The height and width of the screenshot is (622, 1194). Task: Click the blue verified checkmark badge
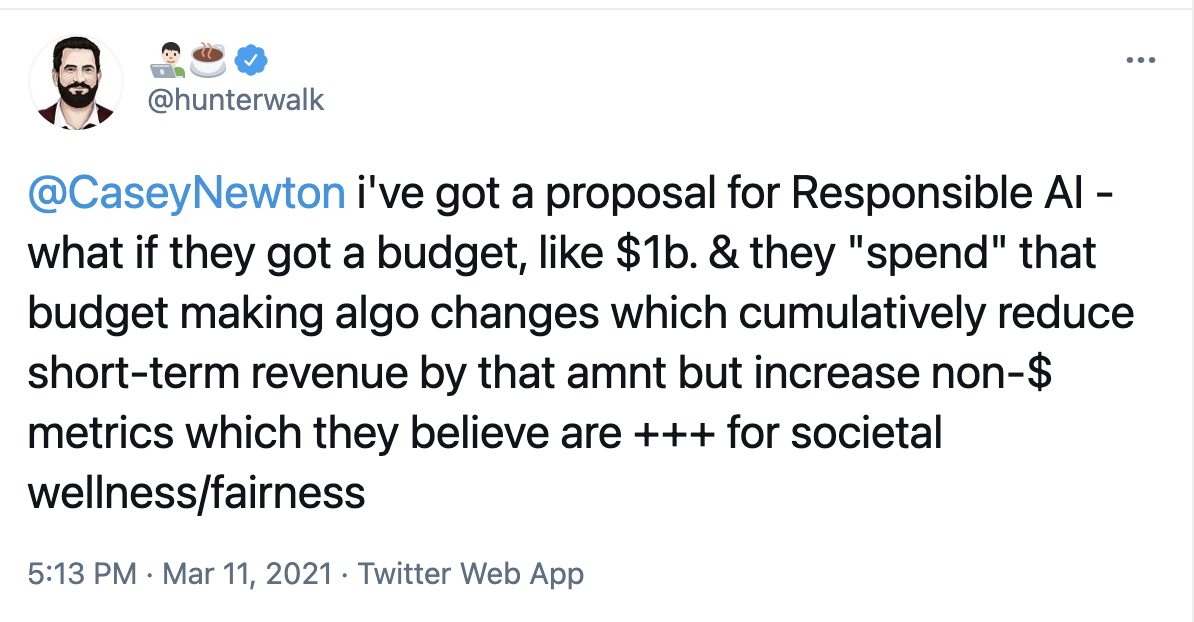click(x=249, y=62)
